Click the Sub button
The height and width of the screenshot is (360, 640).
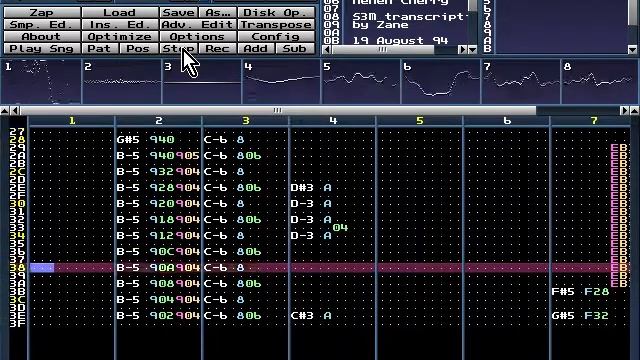[296, 48]
